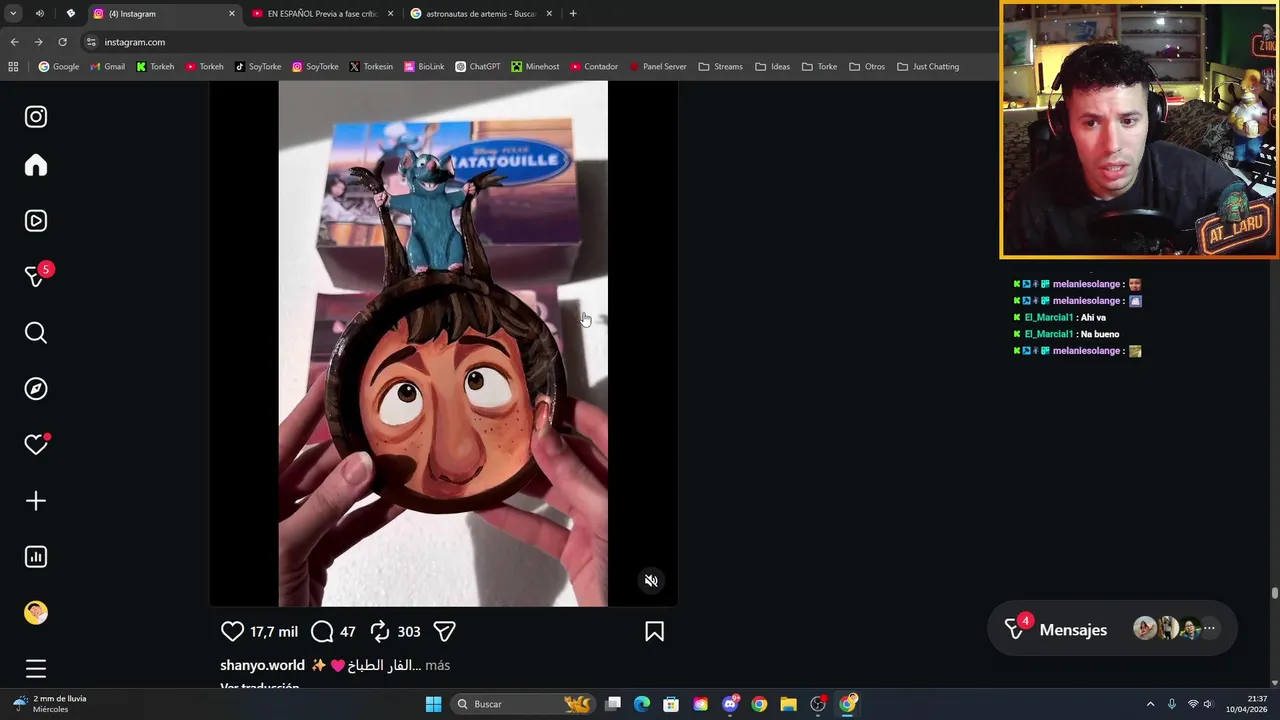Open a new browser tab
Screen dimensions: 1280x720
click(573, 14)
